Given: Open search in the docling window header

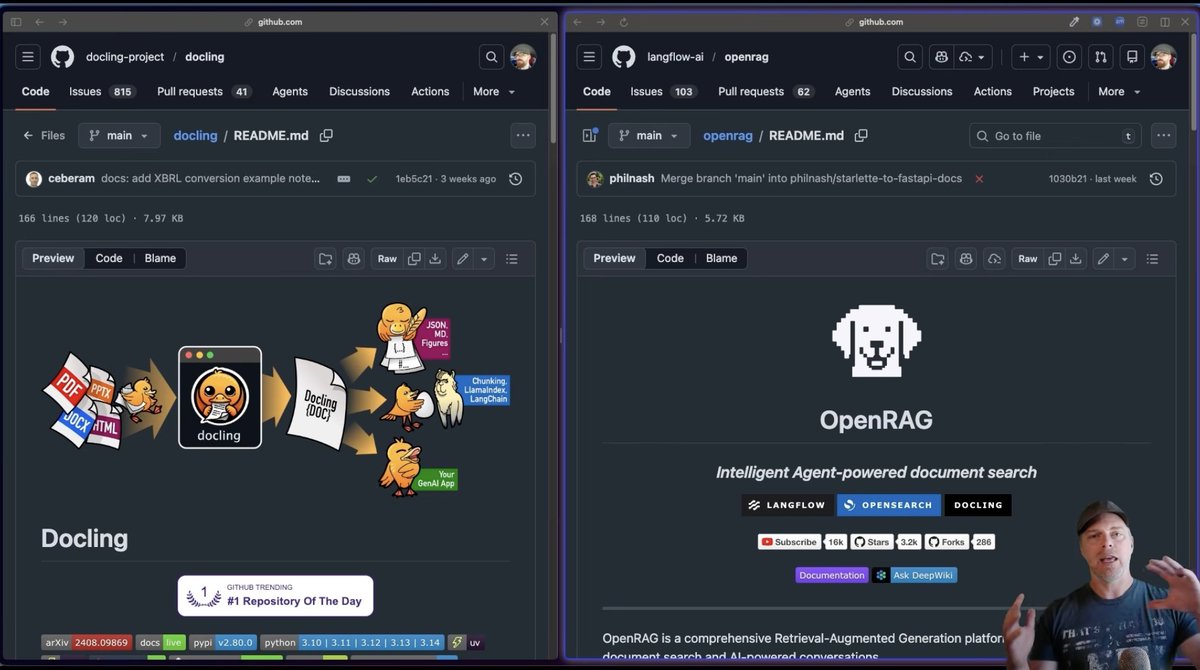Looking at the screenshot, I should (491, 57).
